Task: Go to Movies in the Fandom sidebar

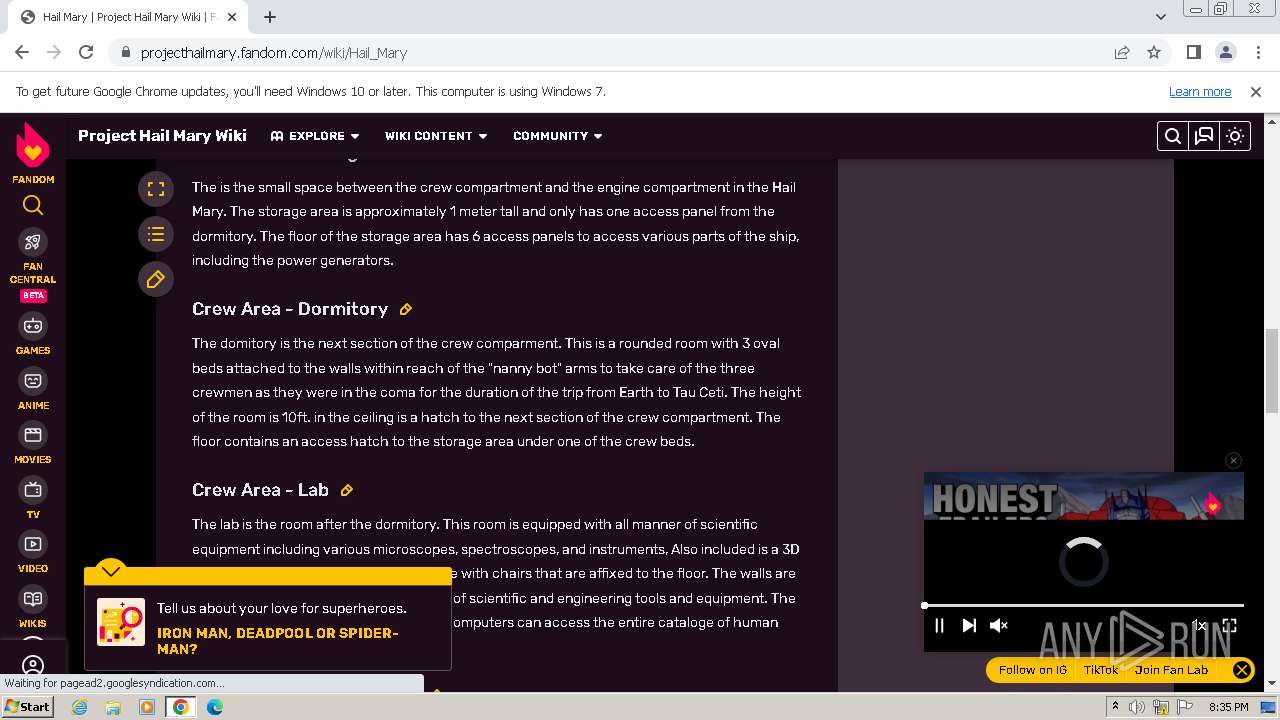Action: pyautogui.click(x=33, y=444)
